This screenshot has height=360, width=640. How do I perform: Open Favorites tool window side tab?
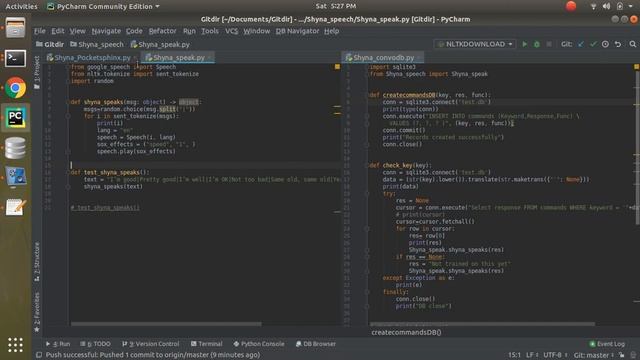(x=37, y=312)
